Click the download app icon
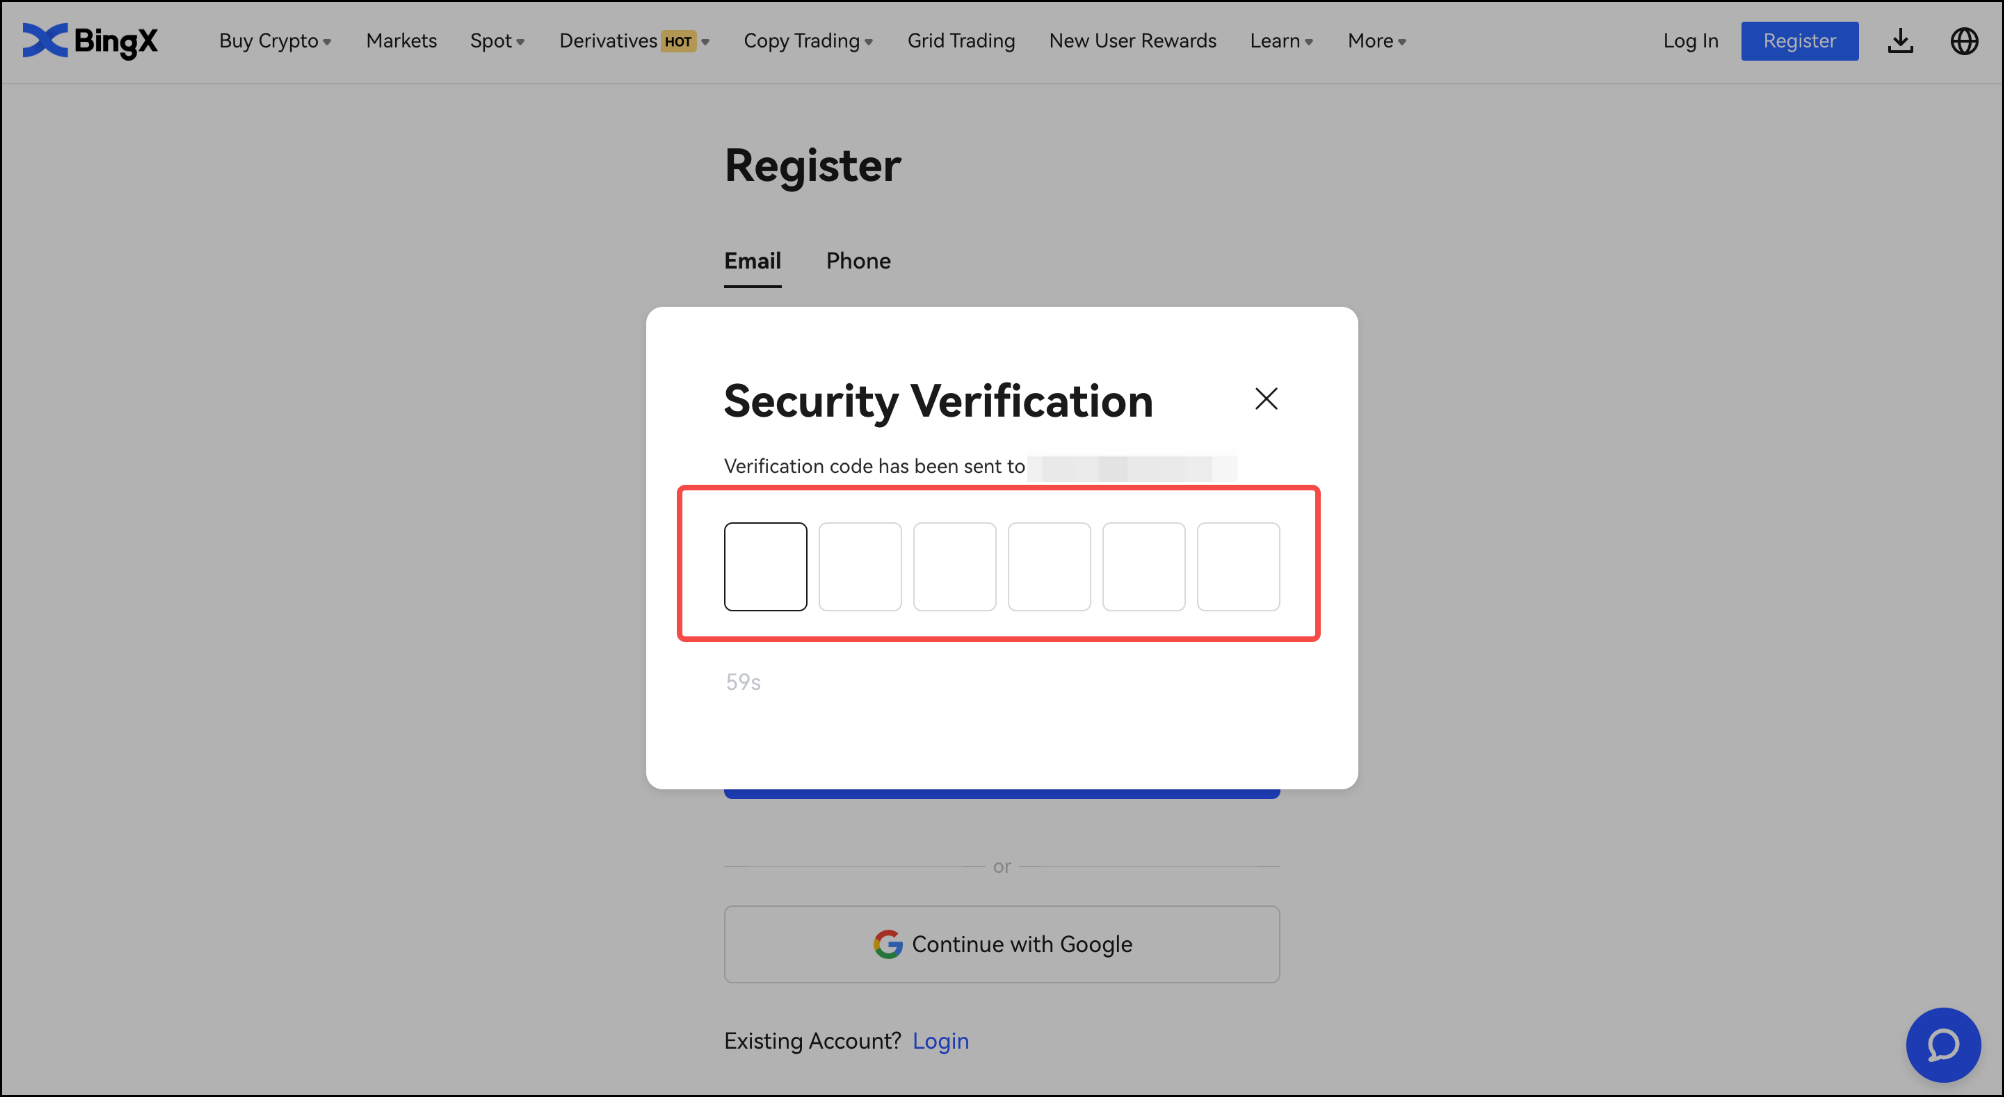This screenshot has width=2005, height=1098. [x=1901, y=41]
